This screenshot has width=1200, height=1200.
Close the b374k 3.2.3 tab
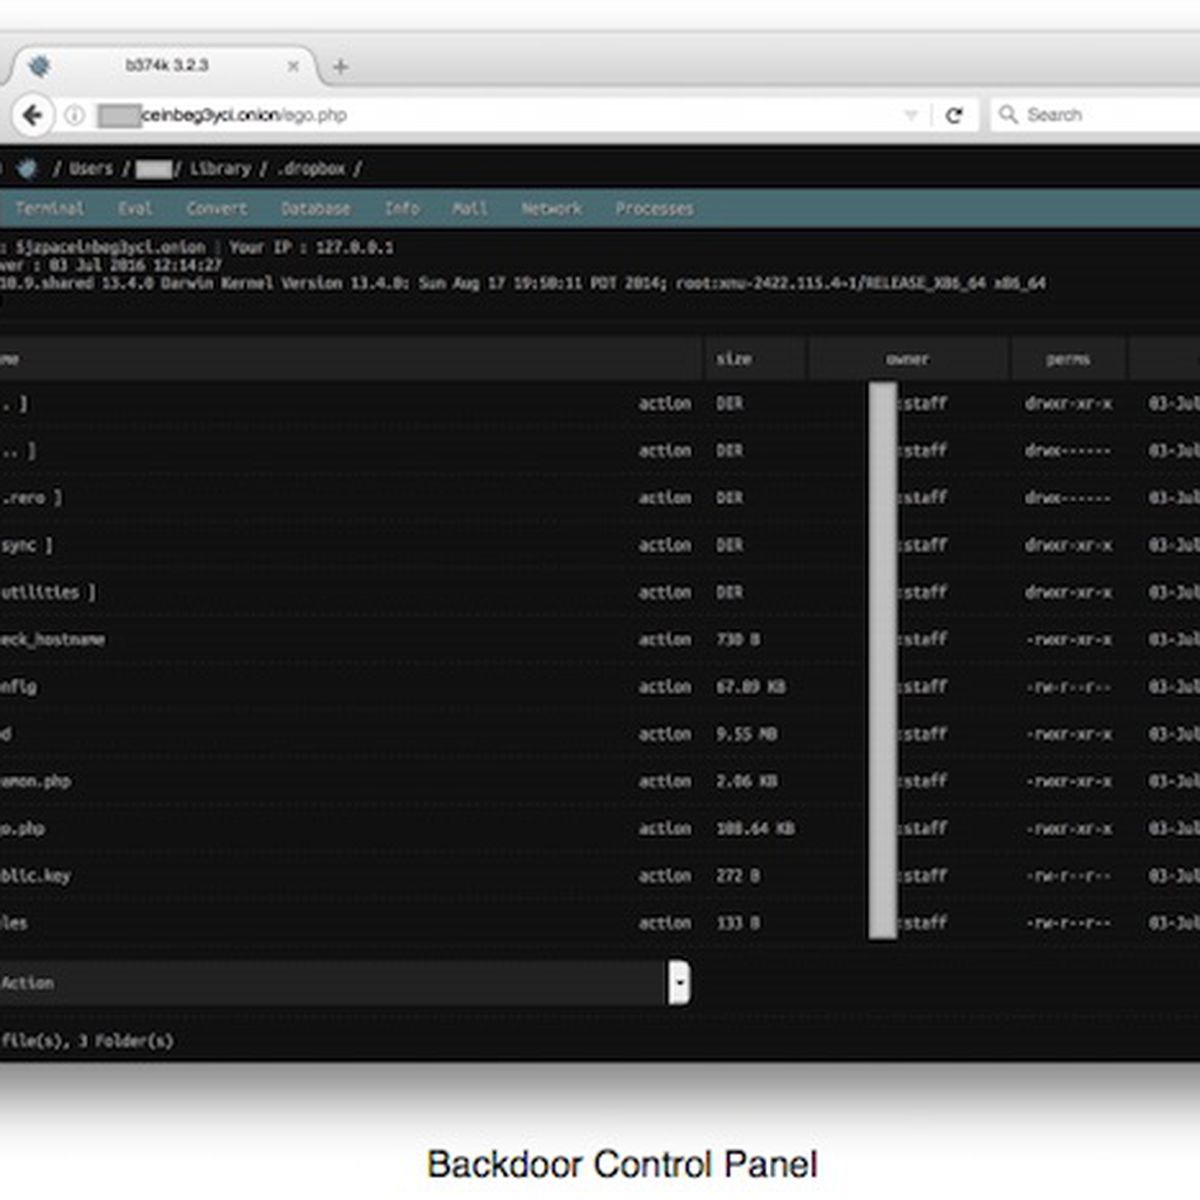click(293, 67)
